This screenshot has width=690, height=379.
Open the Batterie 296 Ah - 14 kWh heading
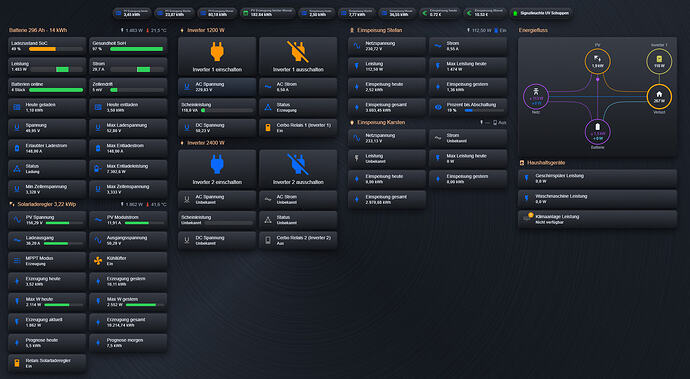[38, 30]
